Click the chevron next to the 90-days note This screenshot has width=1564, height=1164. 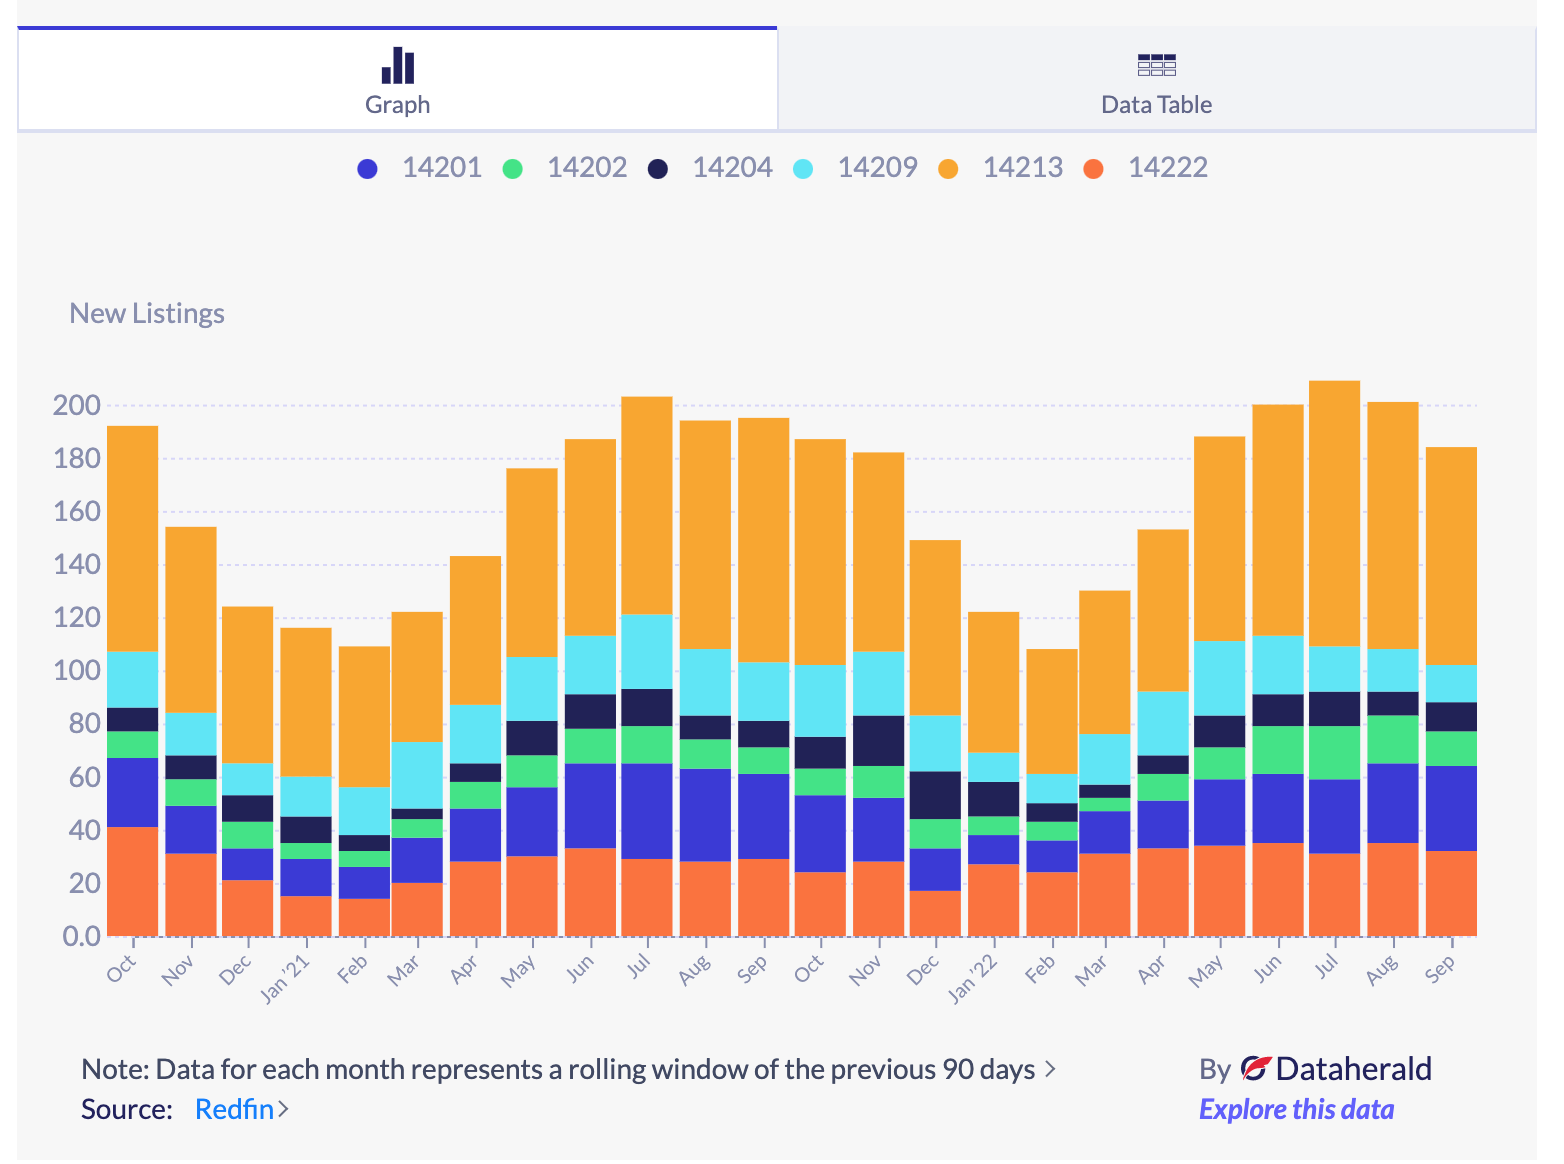(x=1051, y=1069)
